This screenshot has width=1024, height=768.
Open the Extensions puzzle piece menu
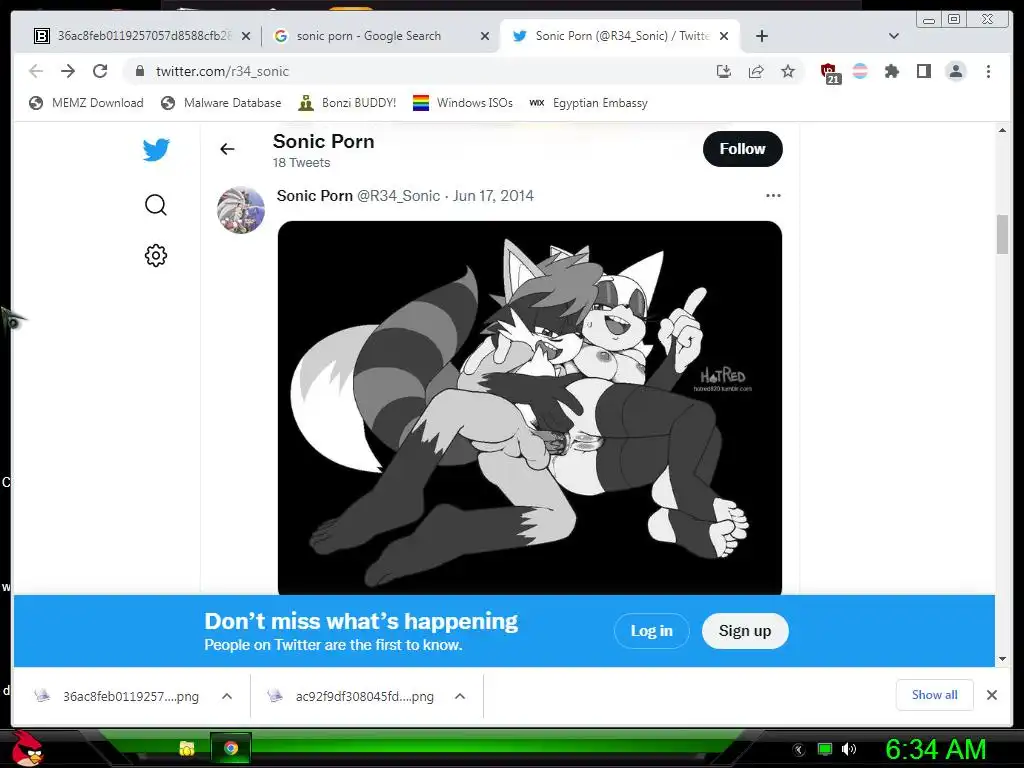(891, 71)
